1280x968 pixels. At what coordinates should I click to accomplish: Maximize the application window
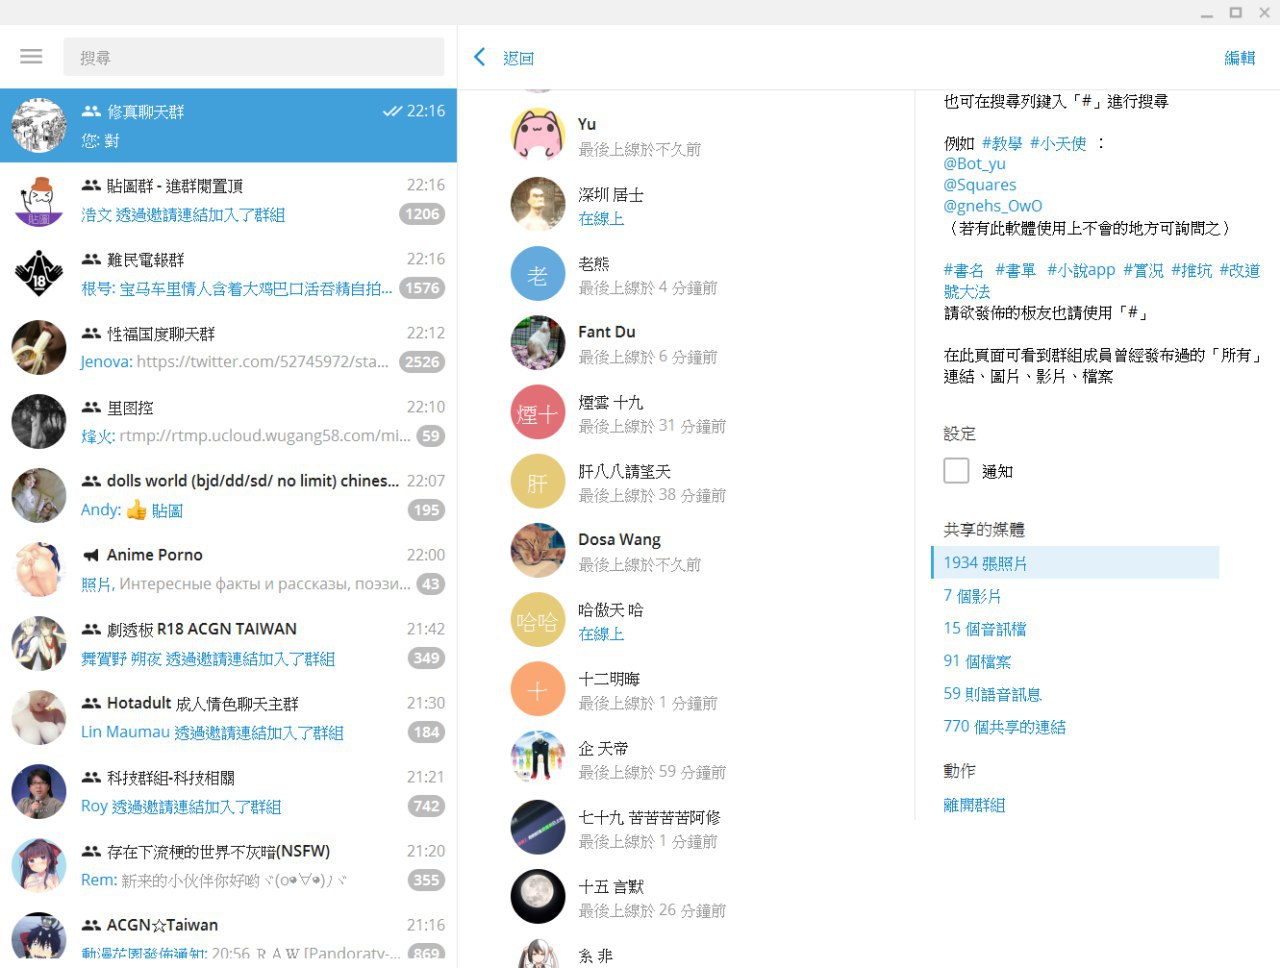coord(1236,12)
